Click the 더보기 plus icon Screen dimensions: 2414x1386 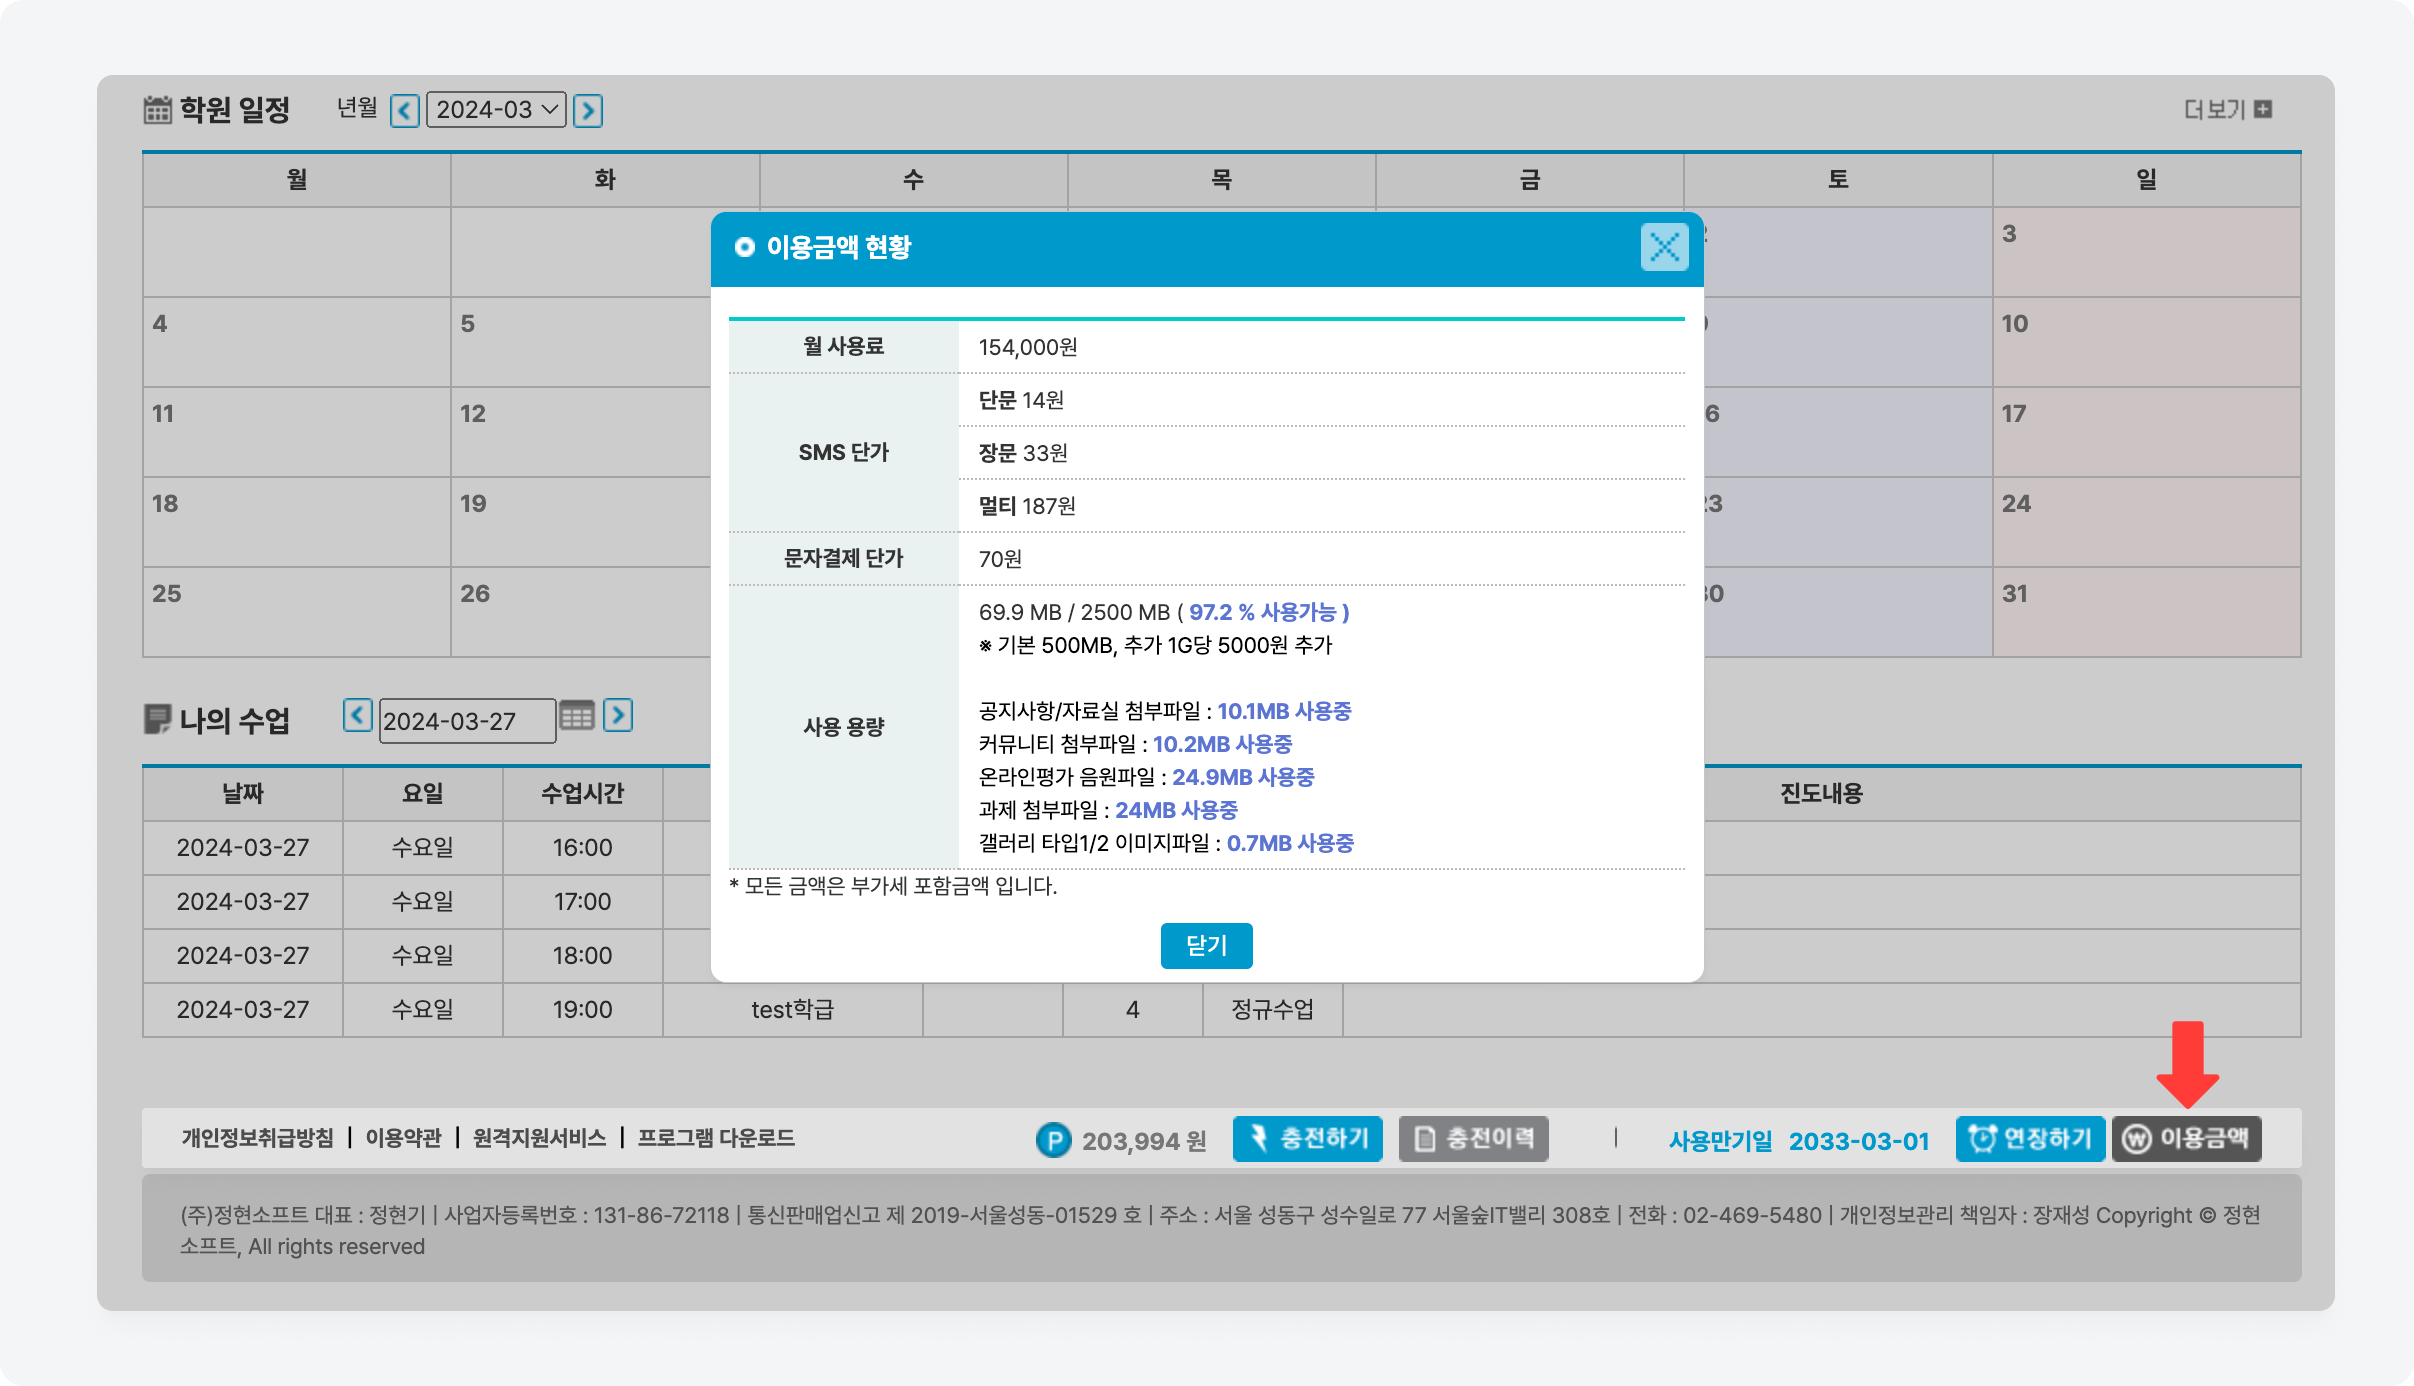point(2263,109)
